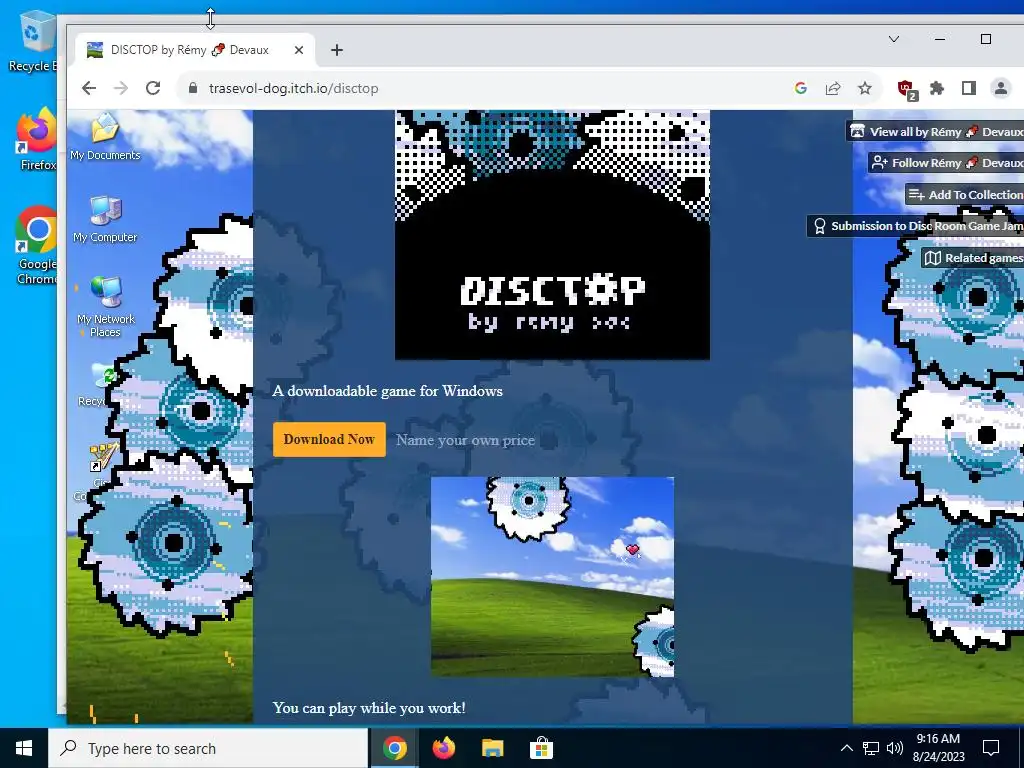
Task: Click the Name your own price text
Action: 465,440
